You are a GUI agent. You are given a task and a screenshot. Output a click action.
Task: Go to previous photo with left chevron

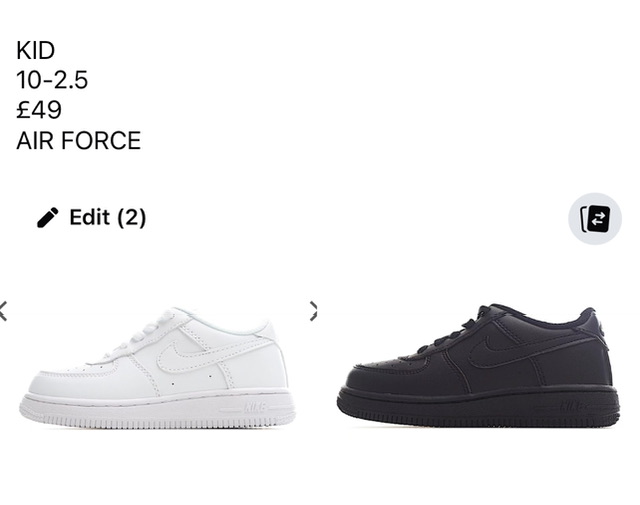(3, 311)
